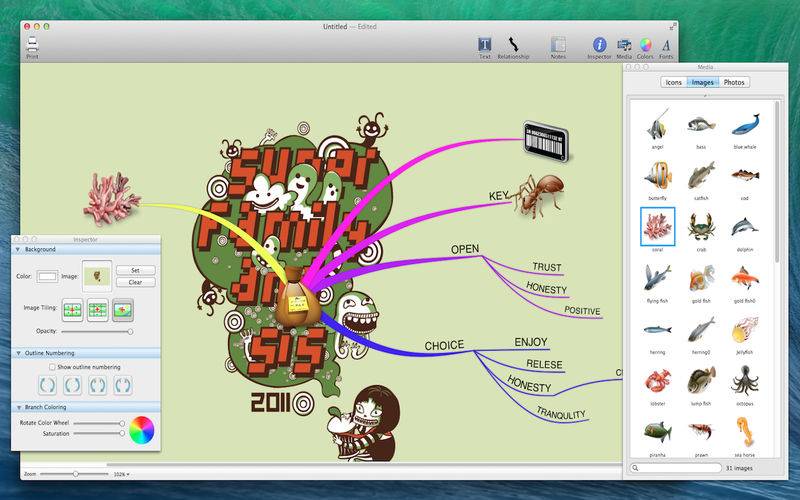Choose the third Image Tiling option
Viewport: 800px width, 500px height.
[x=122, y=310]
